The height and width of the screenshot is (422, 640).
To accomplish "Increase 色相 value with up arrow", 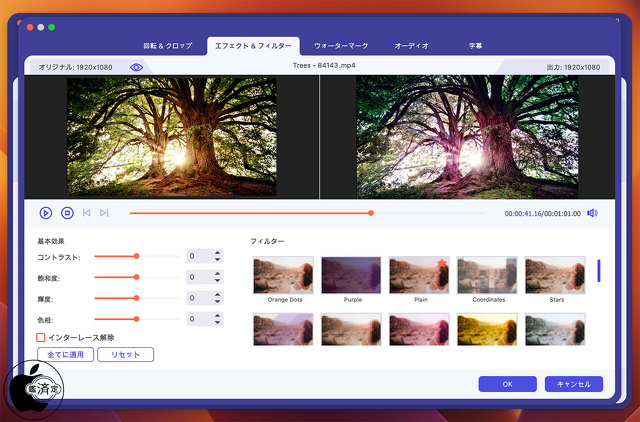I will tap(218, 316).
